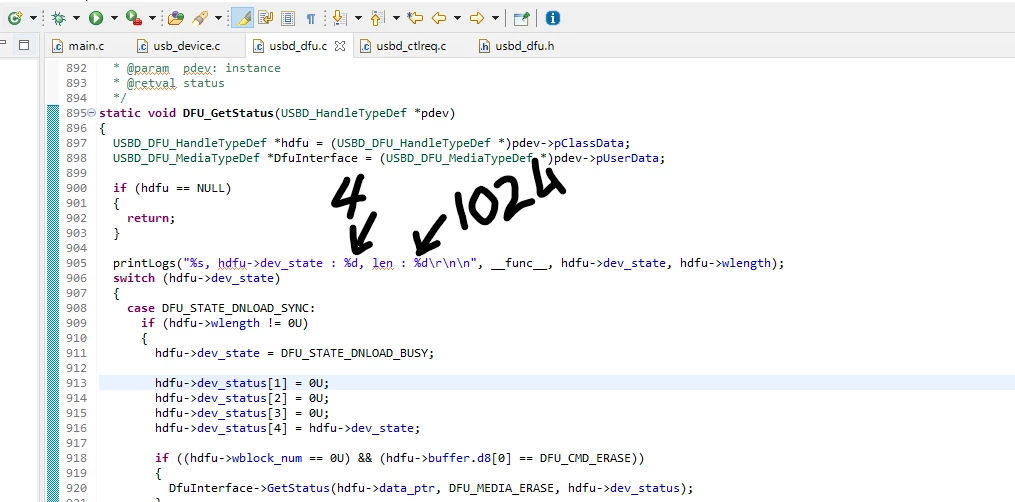Click DFU_GetStatus function name
The height and width of the screenshot is (502, 1015).
coord(228,113)
